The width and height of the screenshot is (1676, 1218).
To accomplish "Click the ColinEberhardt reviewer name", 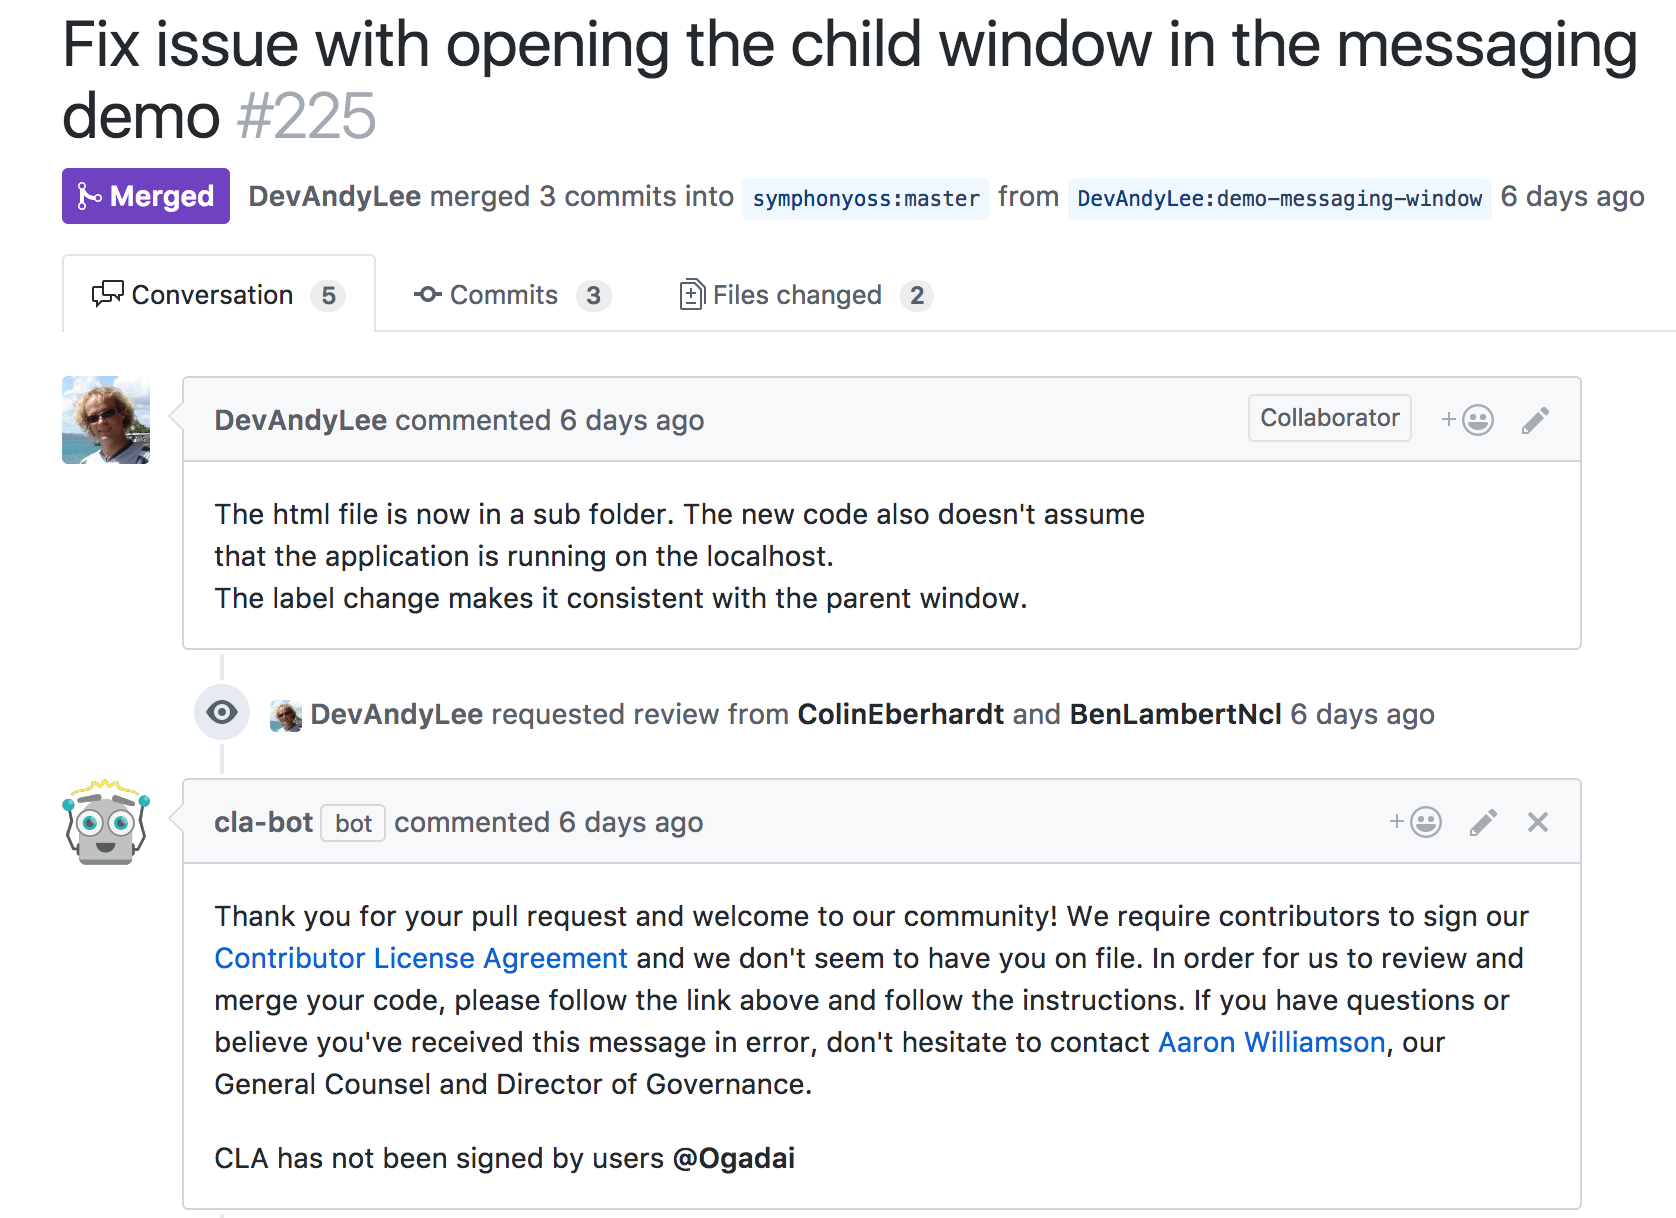I will tap(900, 714).
